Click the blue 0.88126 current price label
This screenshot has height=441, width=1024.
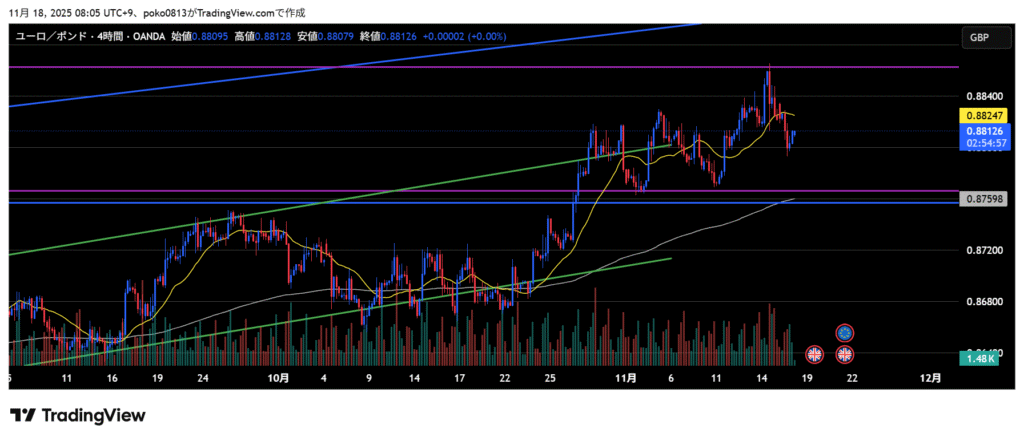tap(985, 131)
